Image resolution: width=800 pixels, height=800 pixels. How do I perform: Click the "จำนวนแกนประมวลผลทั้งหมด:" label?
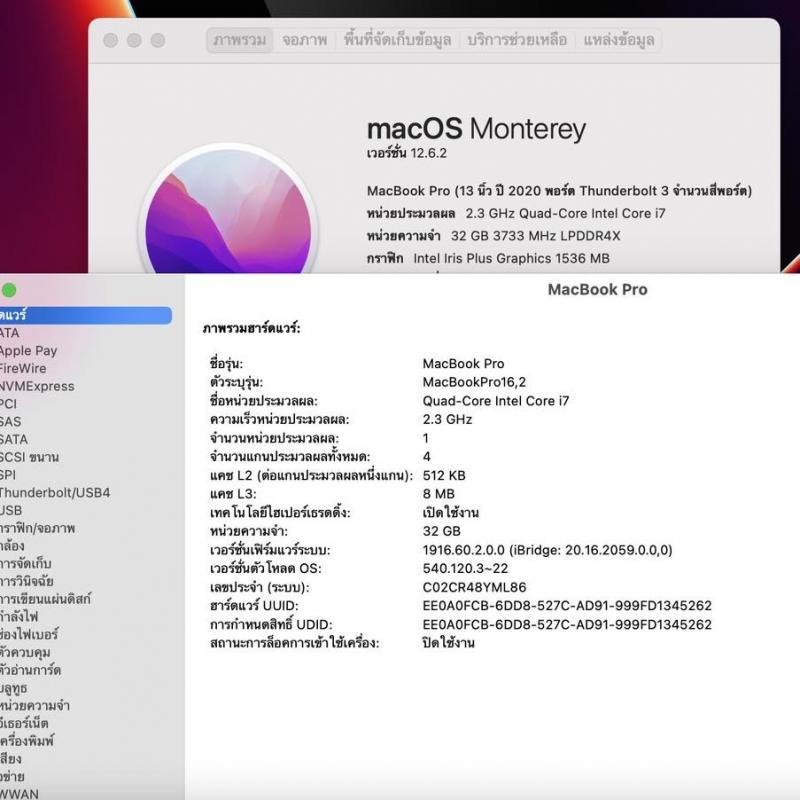coord(290,457)
